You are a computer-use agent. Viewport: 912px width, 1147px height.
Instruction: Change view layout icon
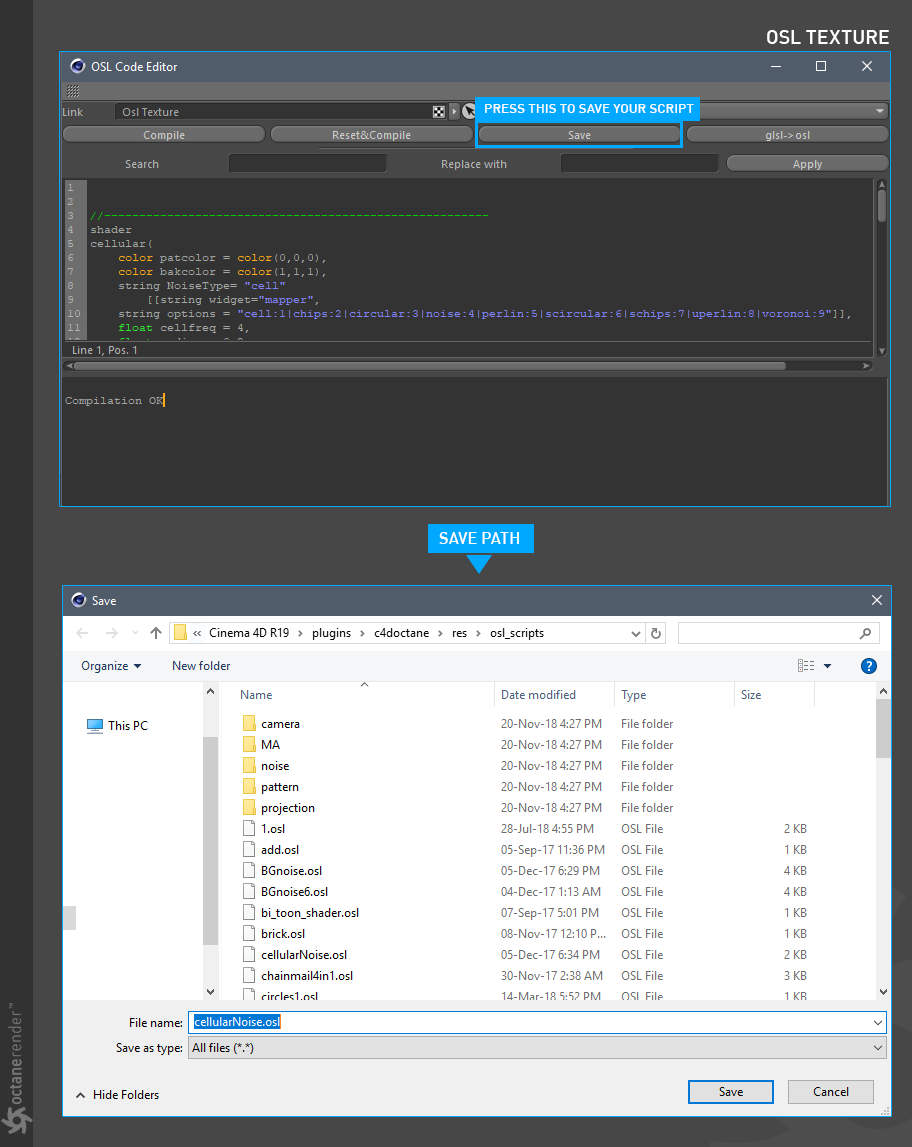click(806, 666)
